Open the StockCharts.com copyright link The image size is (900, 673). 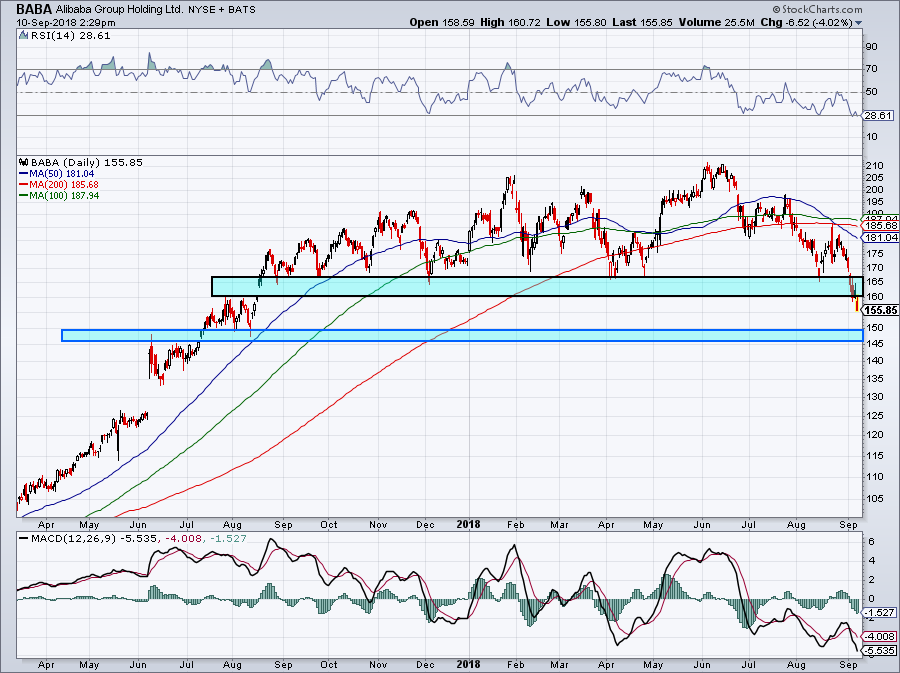[817, 9]
